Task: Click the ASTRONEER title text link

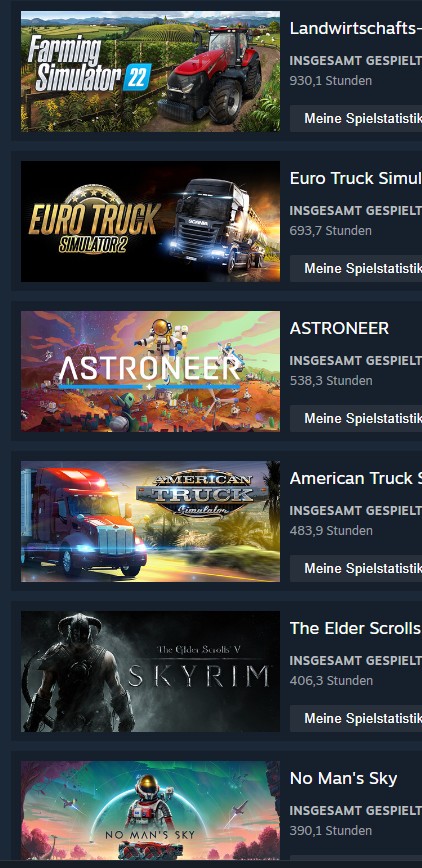Action: (339, 328)
